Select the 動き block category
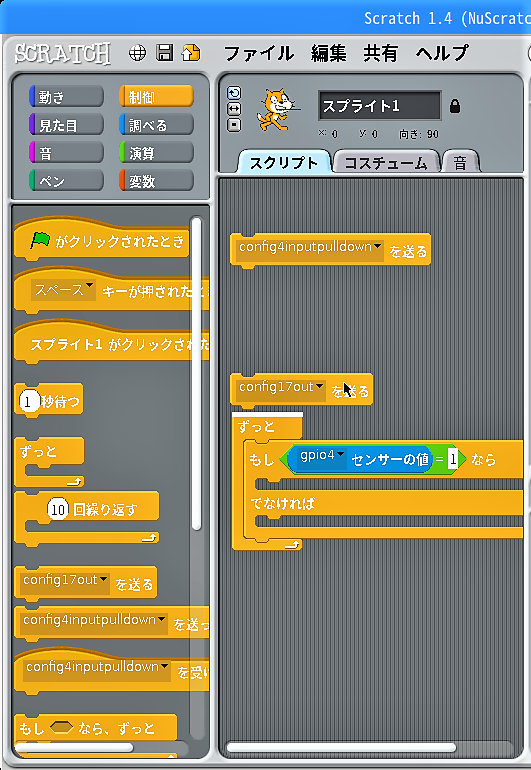531x770 pixels. tap(66, 97)
